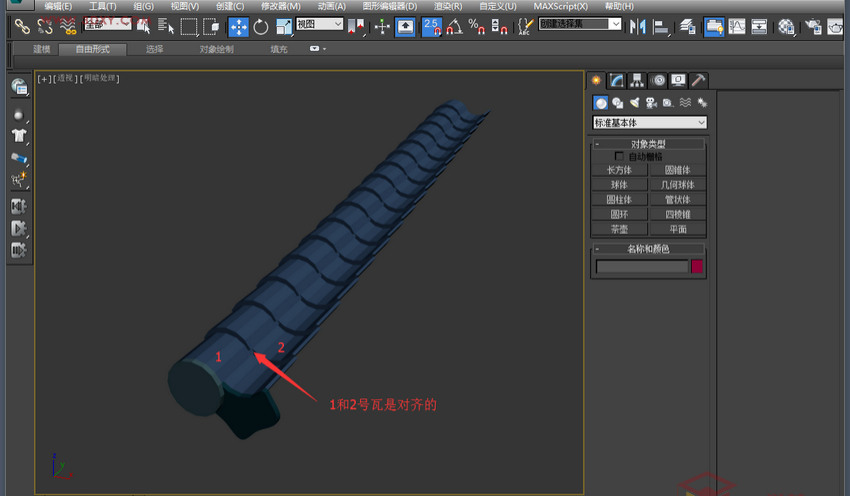Image resolution: width=850 pixels, height=496 pixels.
Task: Select the Lights creation category icon
Action: point(635,102)
